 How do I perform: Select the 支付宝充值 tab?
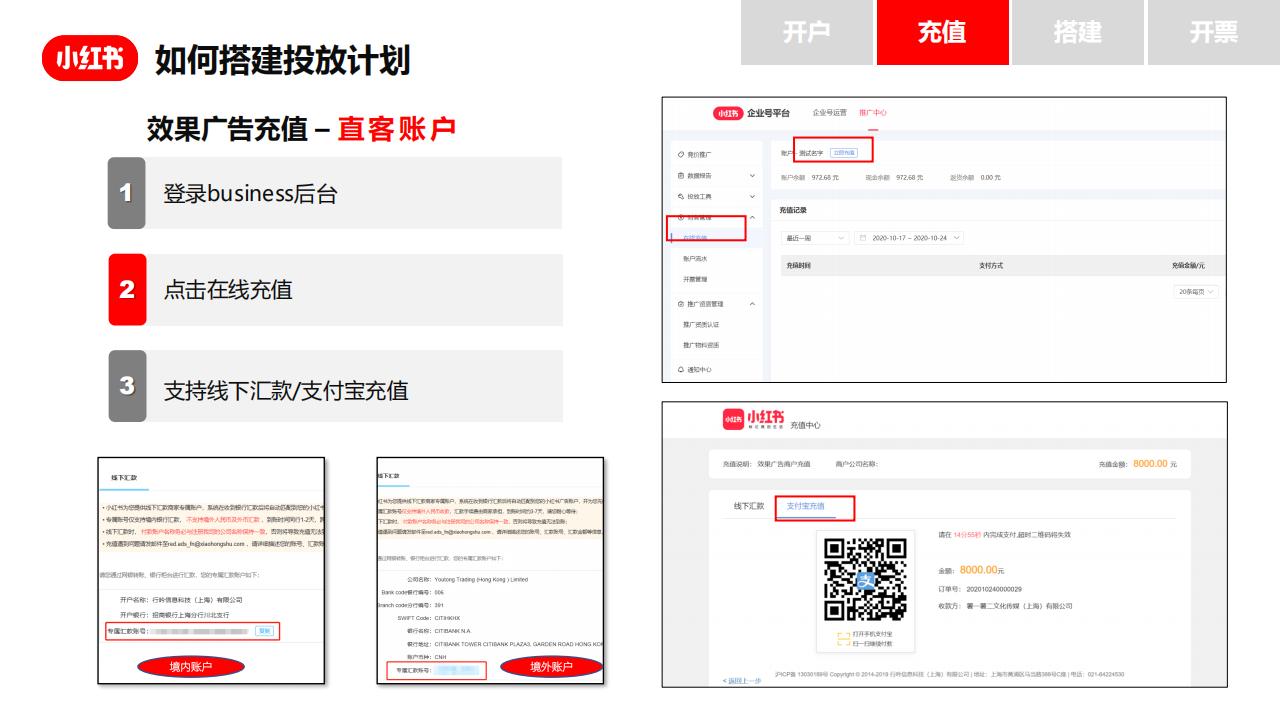tap(806, 506)
